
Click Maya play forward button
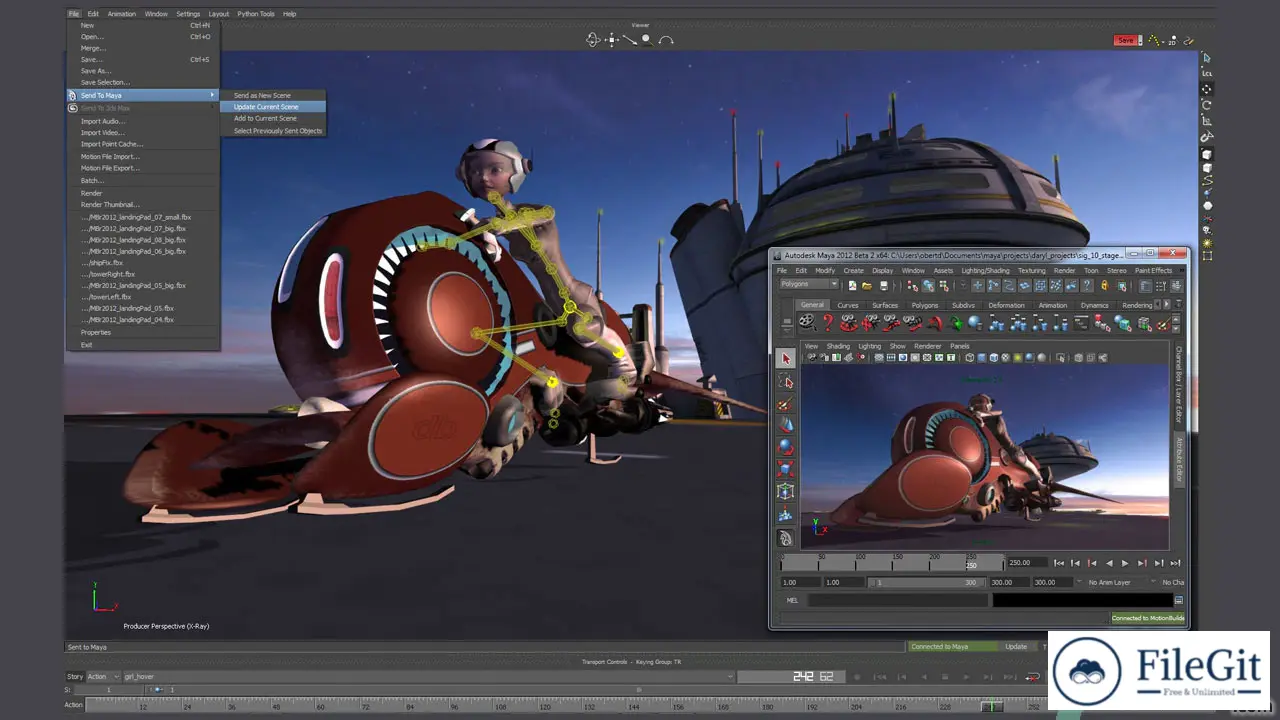(1125, 563)
